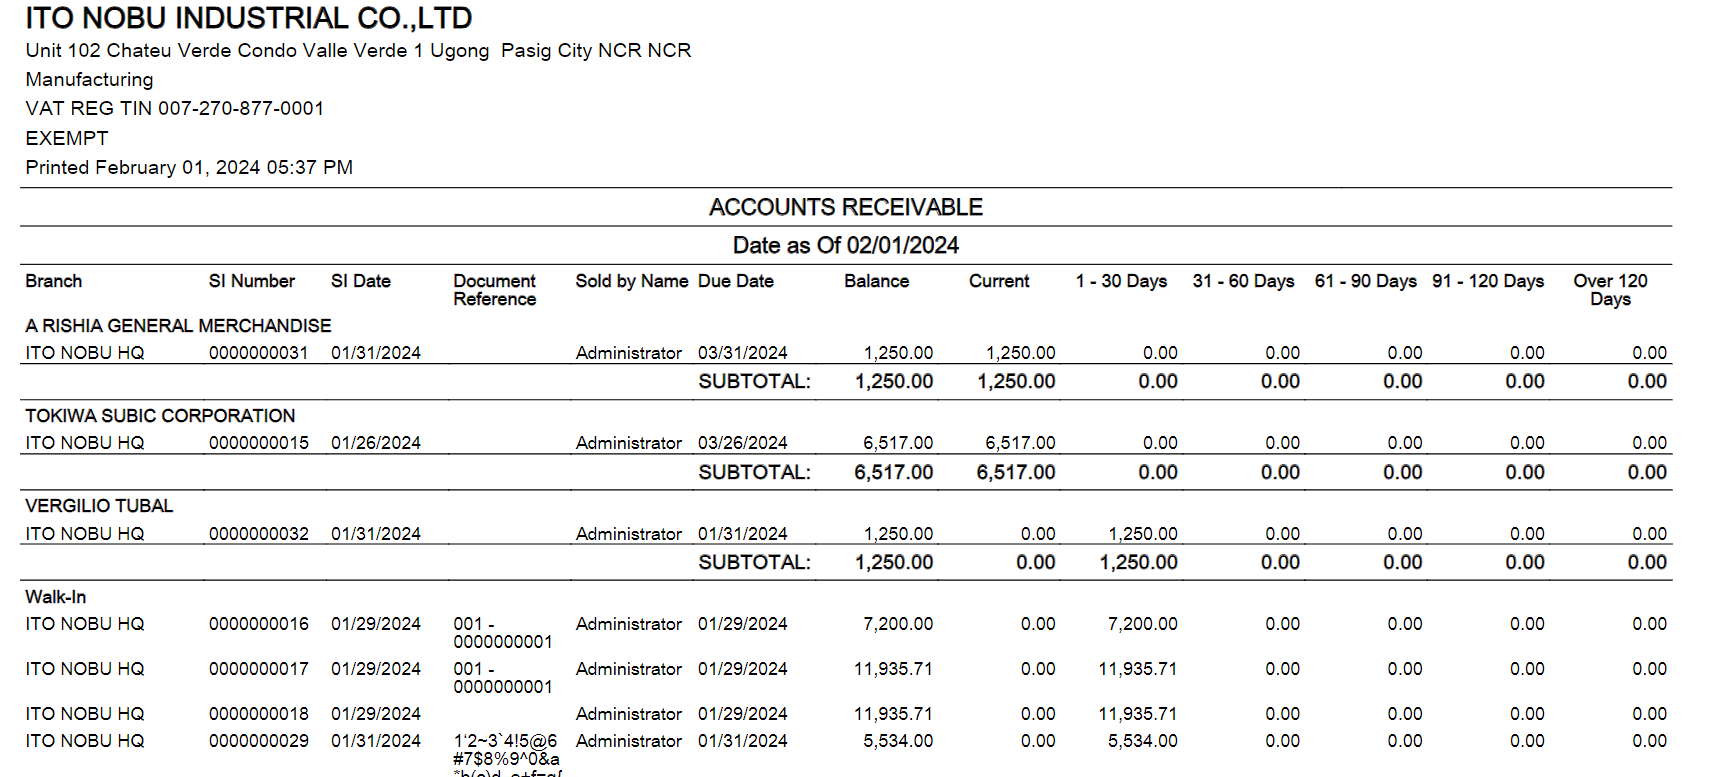Image resolution: width=1724 pixels, height=777 pixels.
Task: Click the 31 - 60 Days column header
Action: coord(1243,281)
